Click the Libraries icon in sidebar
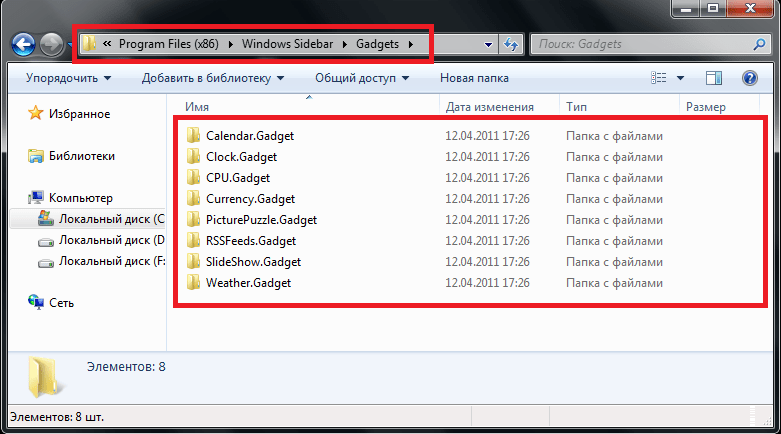781x434 pixels. (x=35, y=156)
